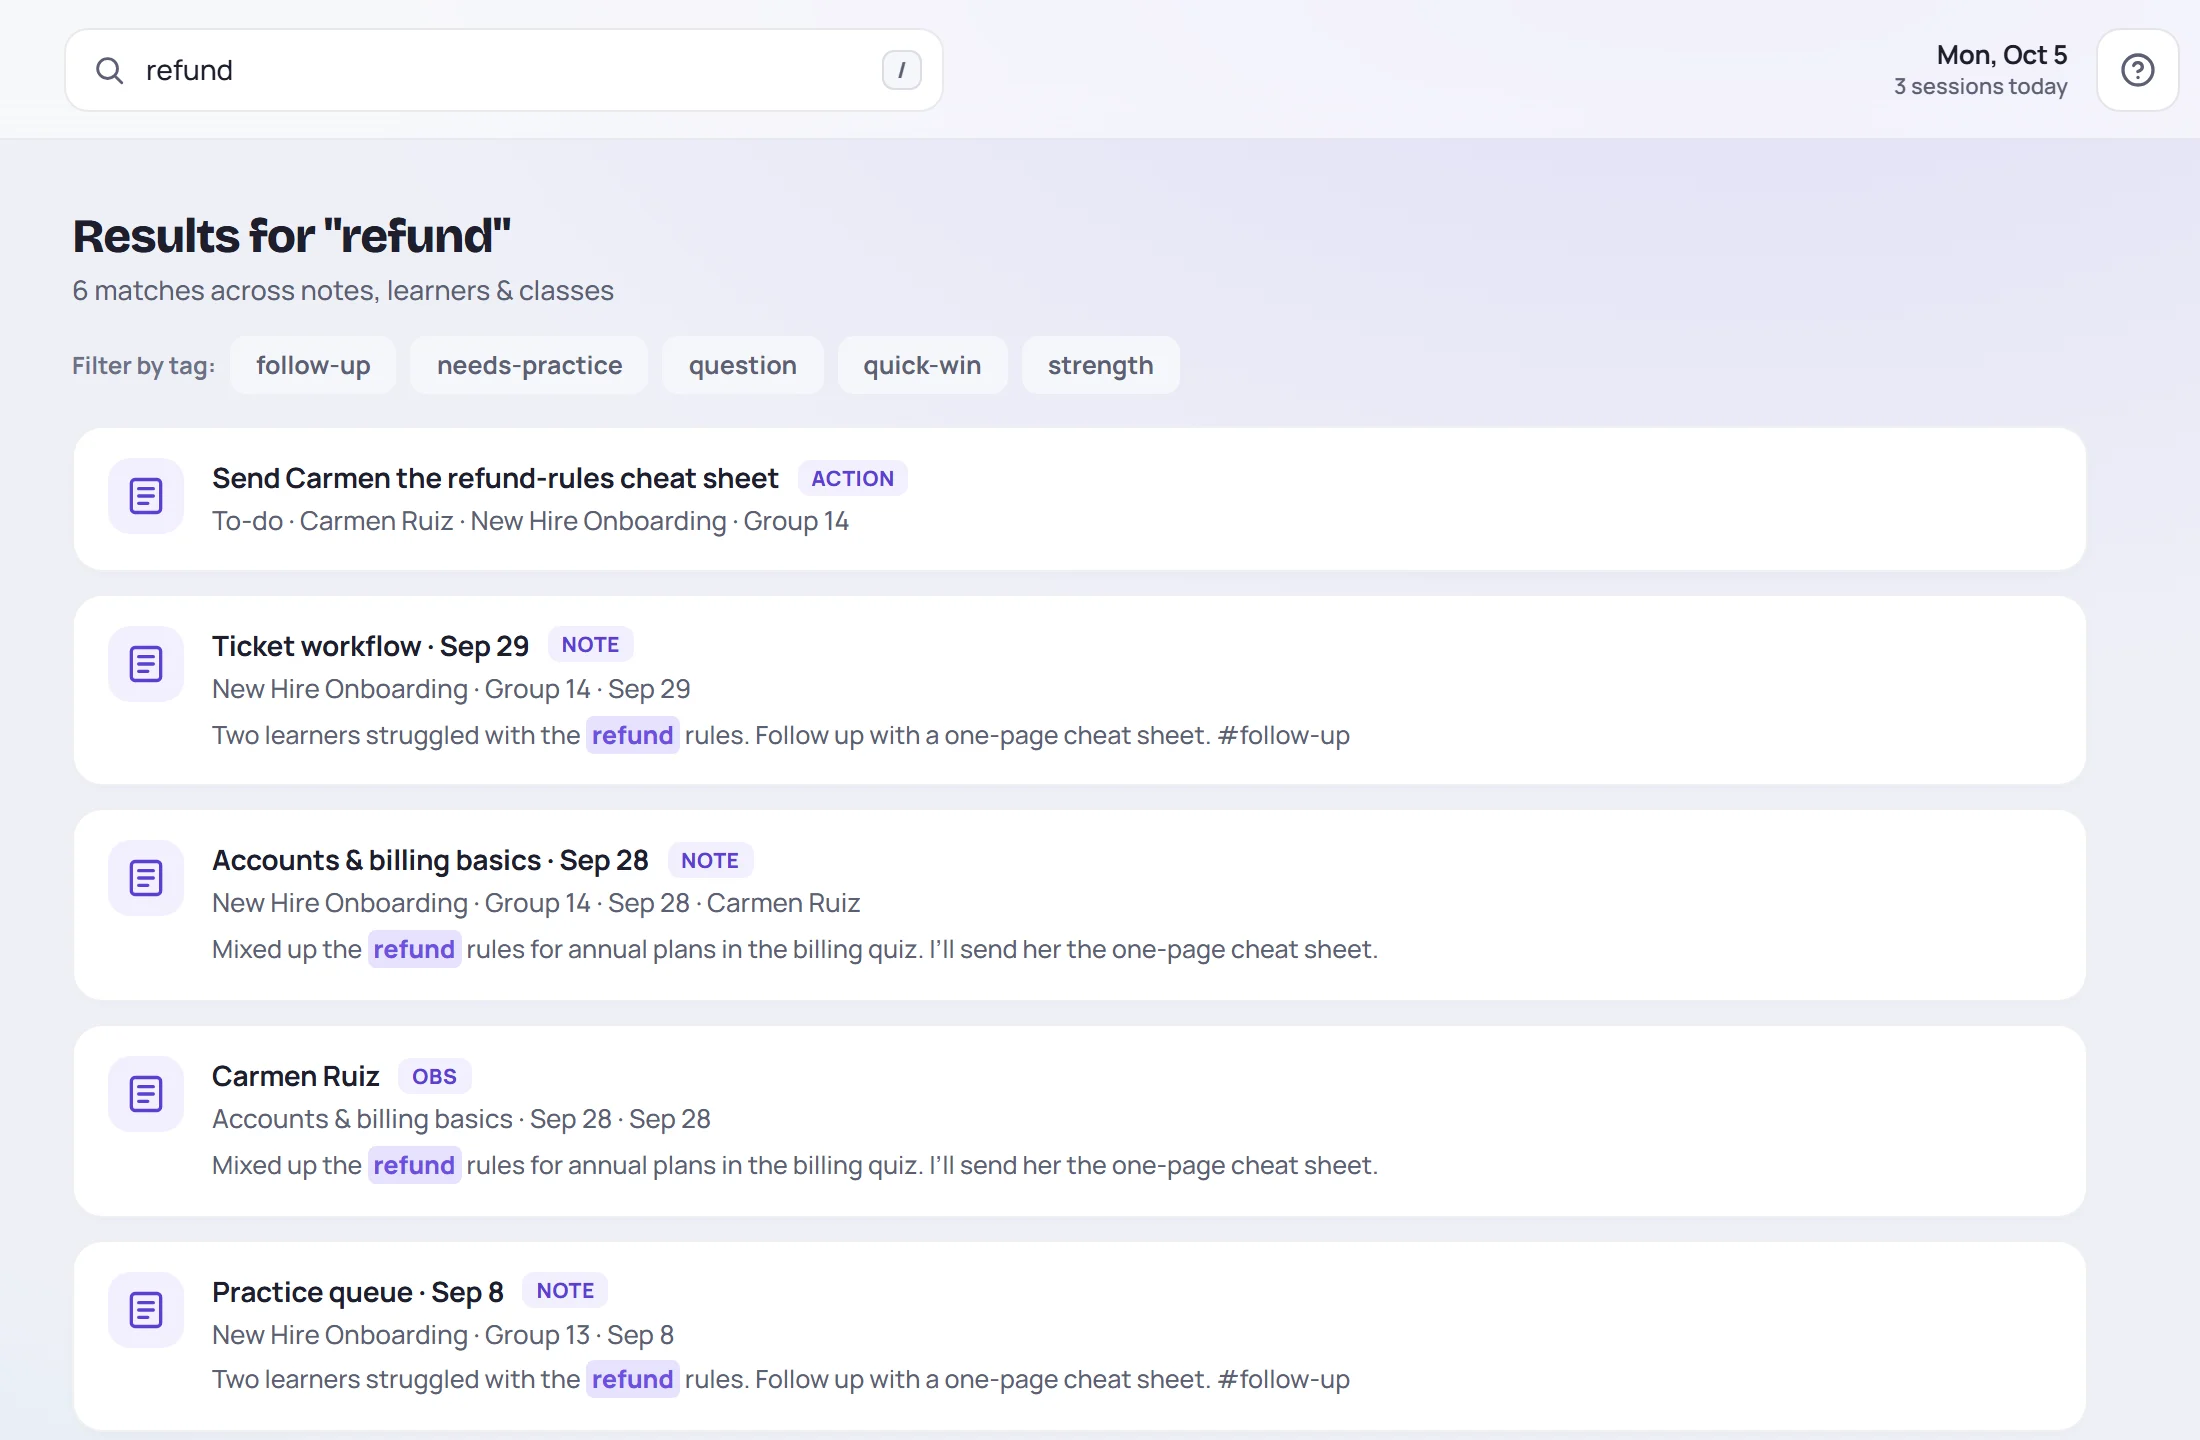Open help via question mark icon
The image size is (2200, 1440).
click(2137, 70)
